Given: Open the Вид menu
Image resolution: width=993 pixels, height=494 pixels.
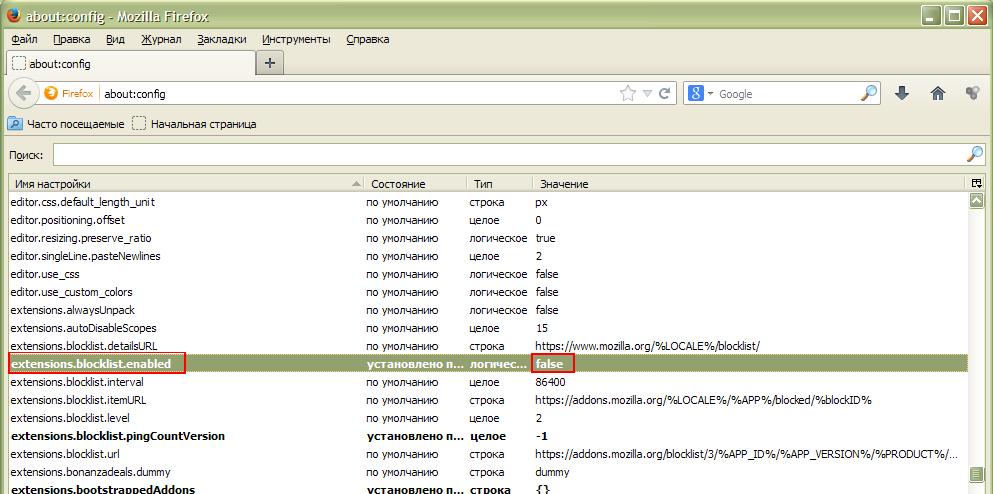Looking at the screenshot, I should (115, 39).
